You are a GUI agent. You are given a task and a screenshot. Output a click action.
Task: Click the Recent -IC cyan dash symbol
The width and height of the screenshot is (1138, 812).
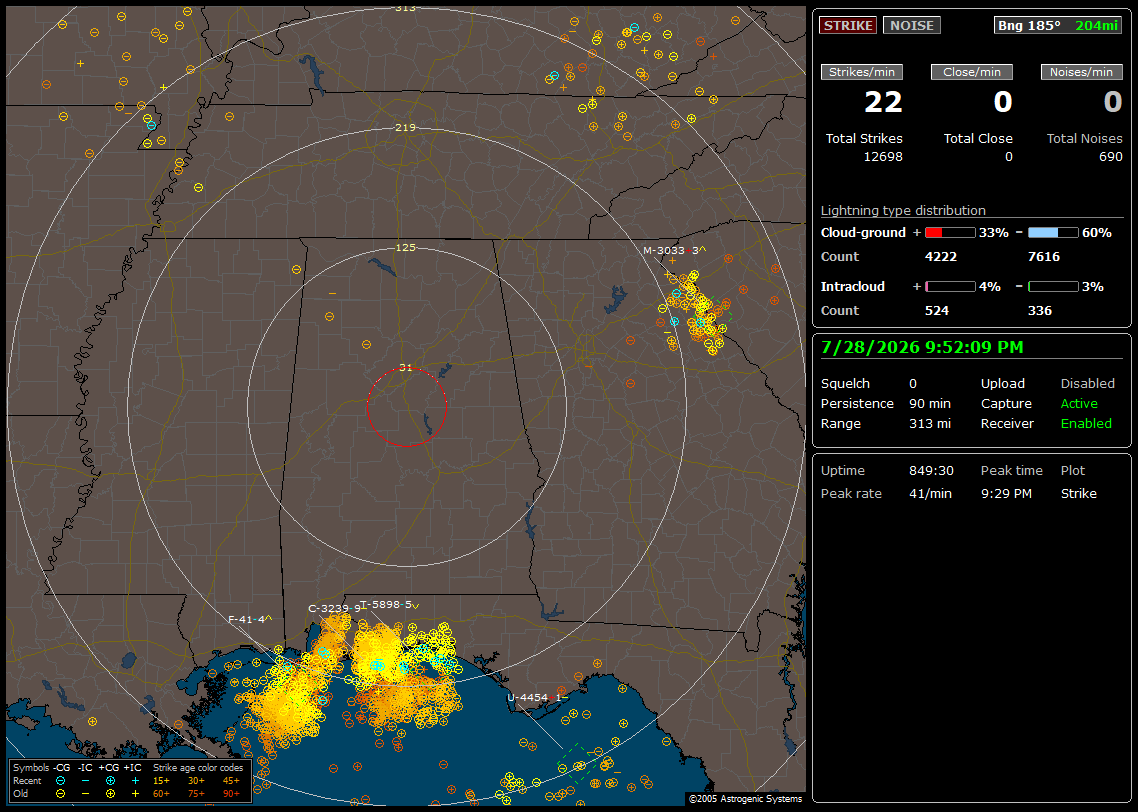(86, 781)
